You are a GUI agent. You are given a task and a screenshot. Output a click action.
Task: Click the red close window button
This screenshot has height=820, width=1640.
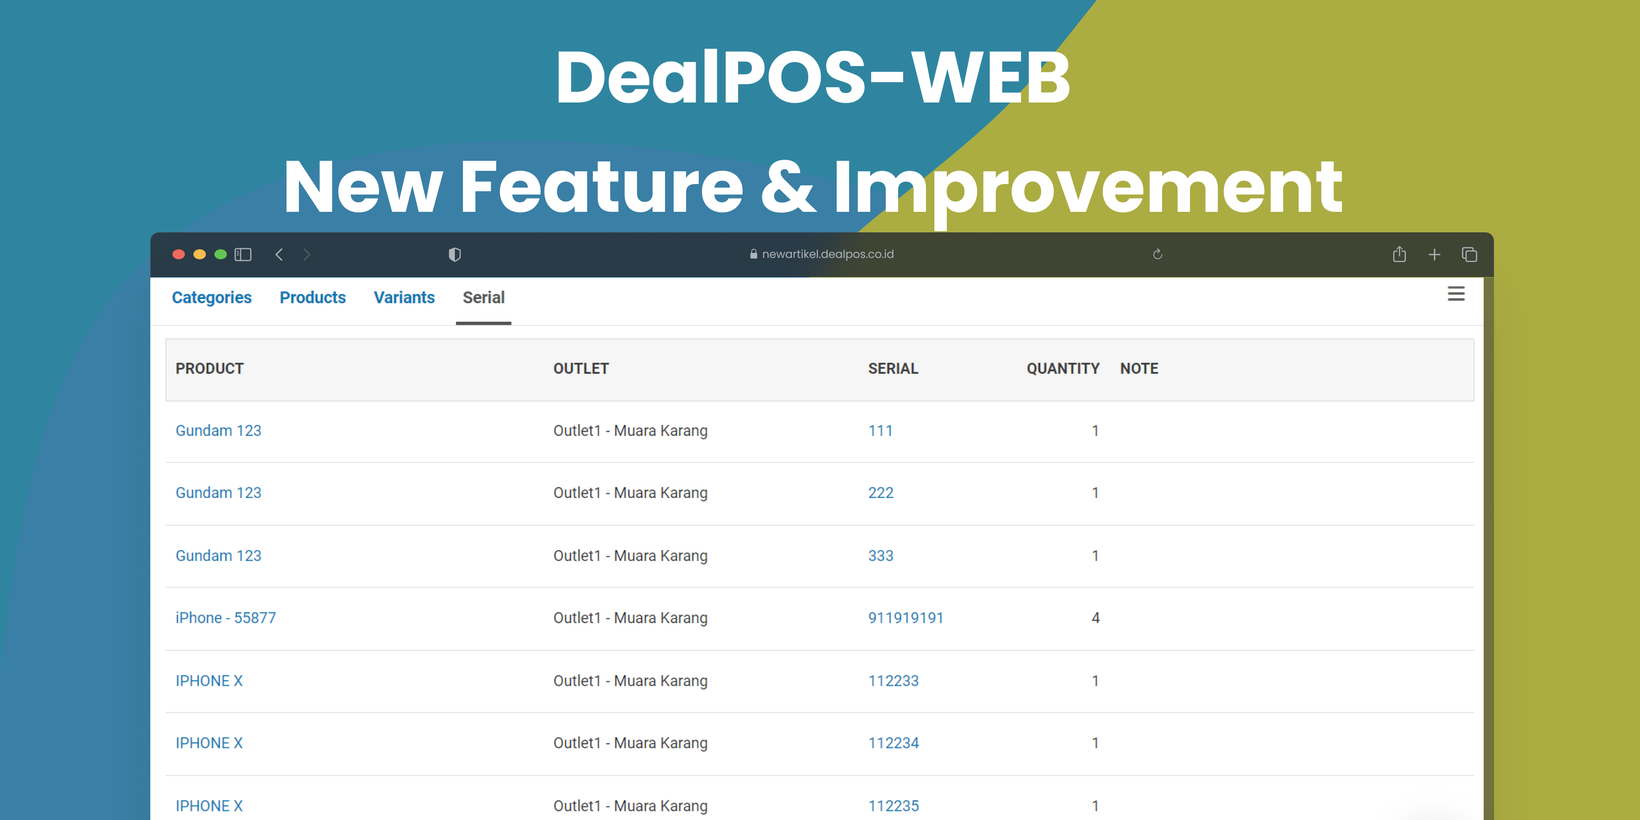pos(178,255)
